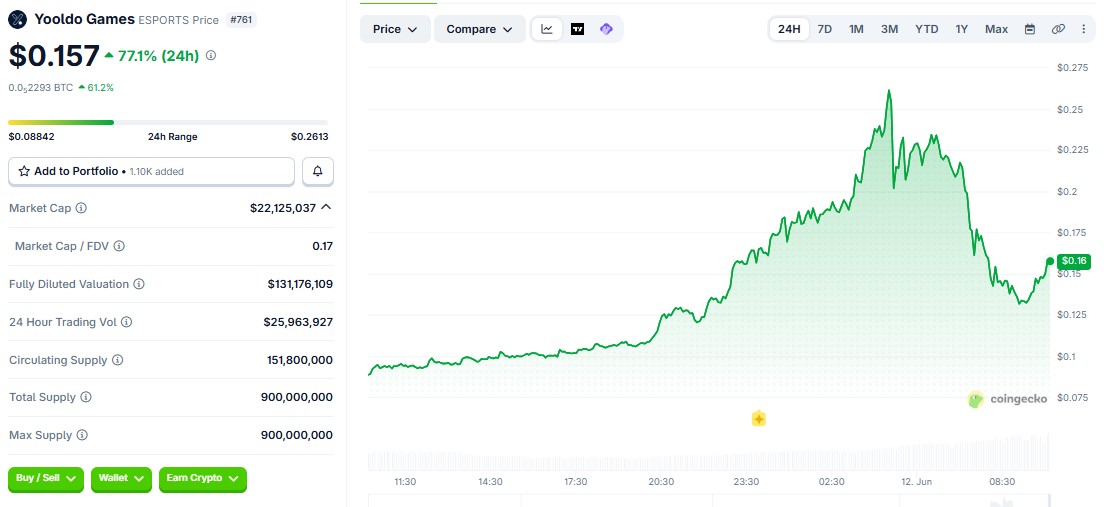Image resolution: width=1106 pixels, height=507 pixels.
Task: Click the Yooldo Games coin logo icon
Action: (17, 20)
